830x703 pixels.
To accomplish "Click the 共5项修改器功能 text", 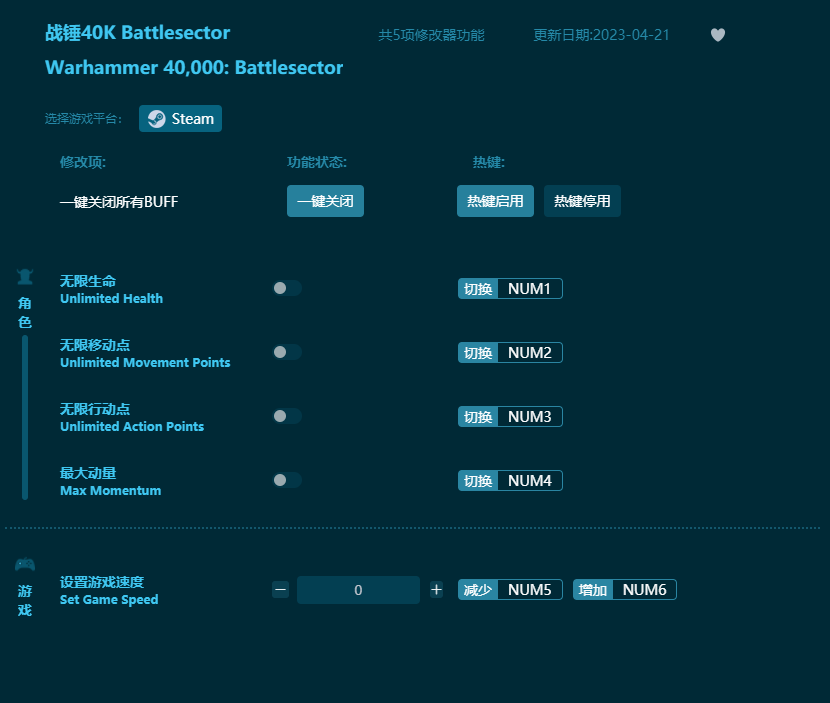I will (x=431, y=35).
